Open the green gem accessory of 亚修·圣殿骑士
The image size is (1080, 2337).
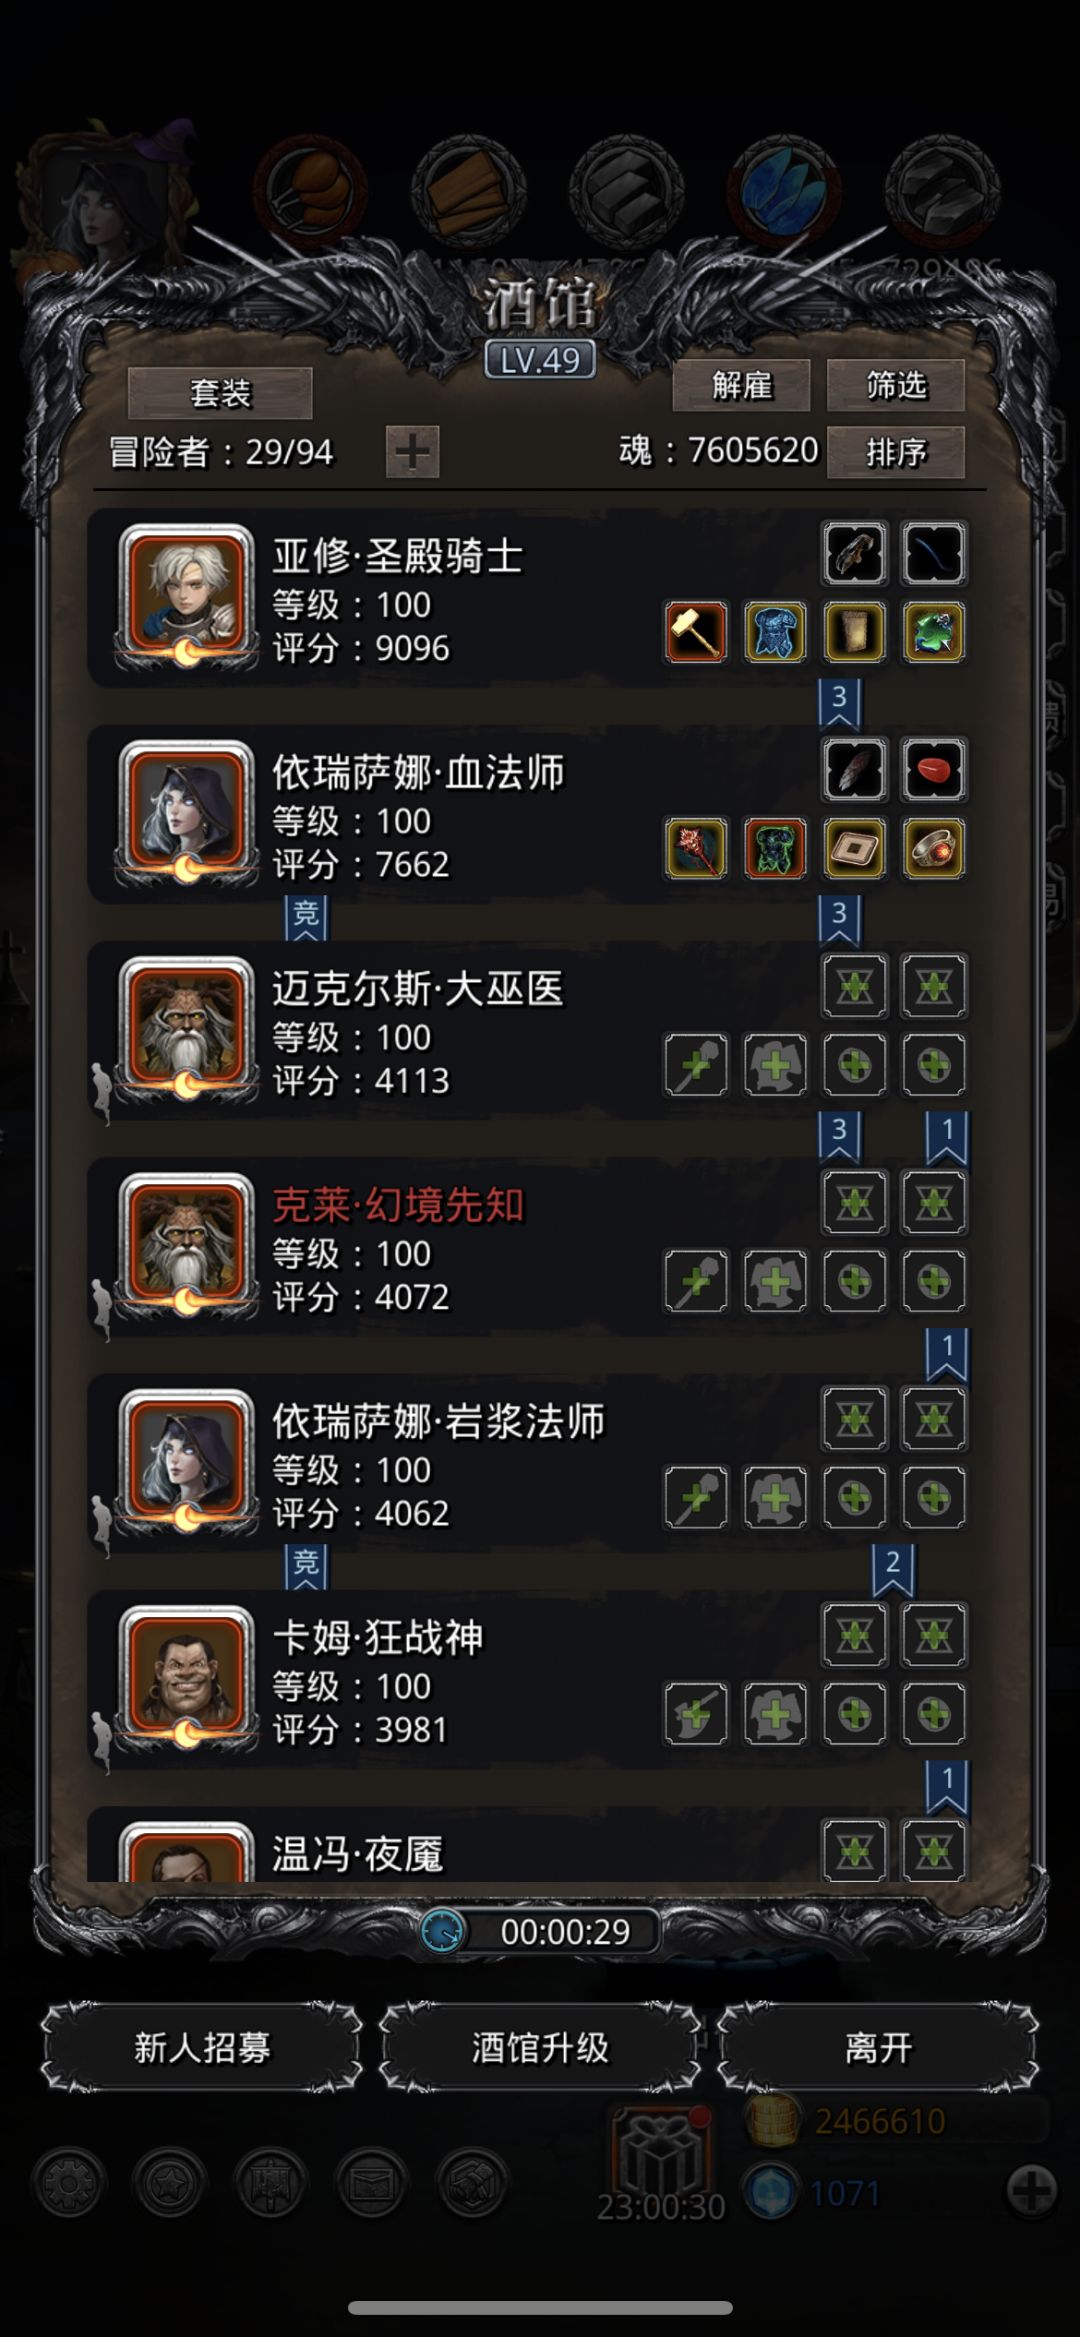[x=934, y=632]
